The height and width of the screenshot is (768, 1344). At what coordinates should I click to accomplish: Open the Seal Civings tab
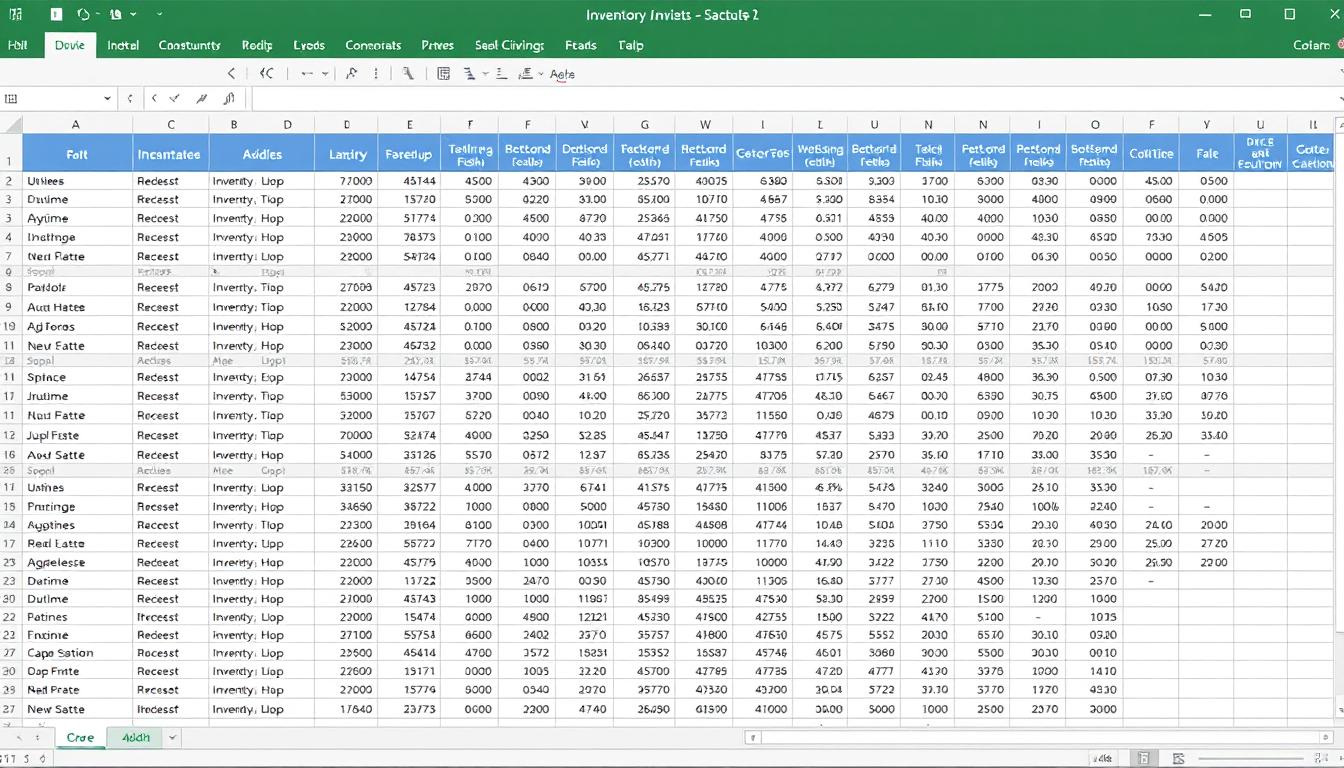click(x=509, y=45)
